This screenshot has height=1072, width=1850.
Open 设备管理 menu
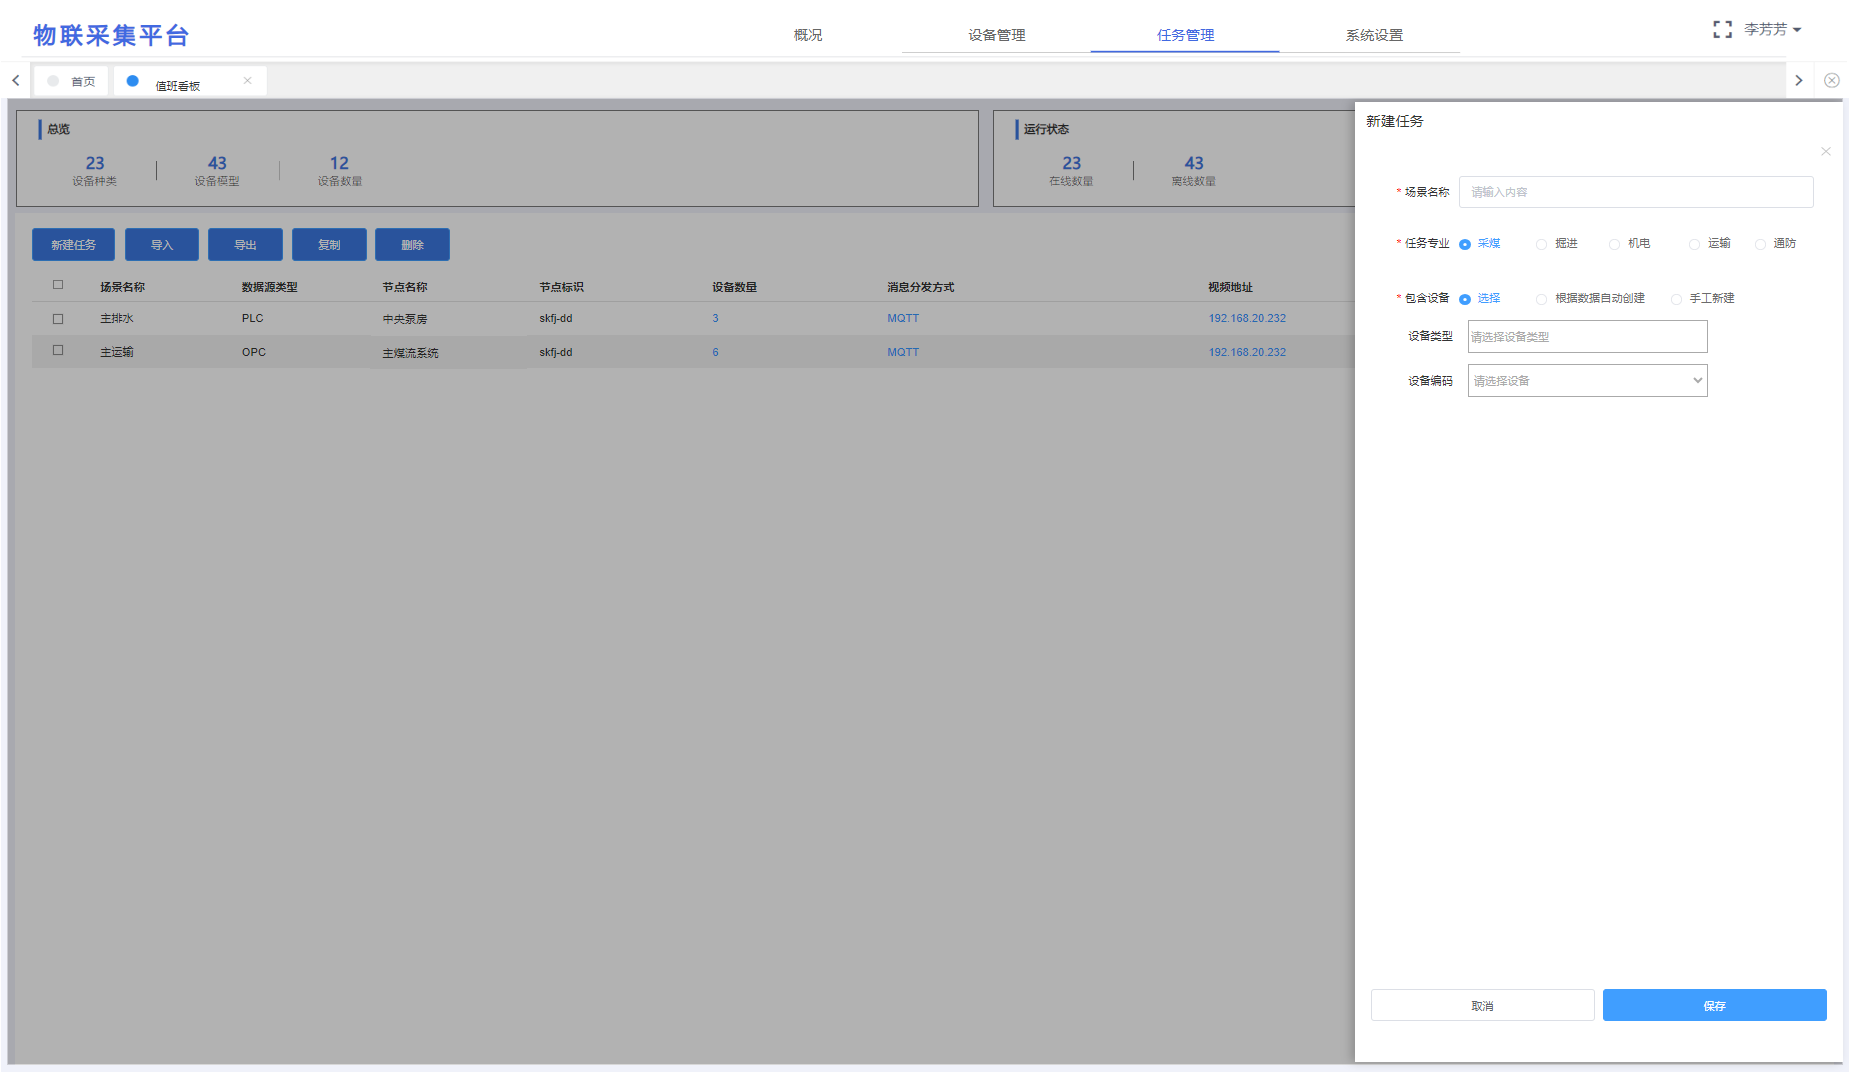coord(997,35)
